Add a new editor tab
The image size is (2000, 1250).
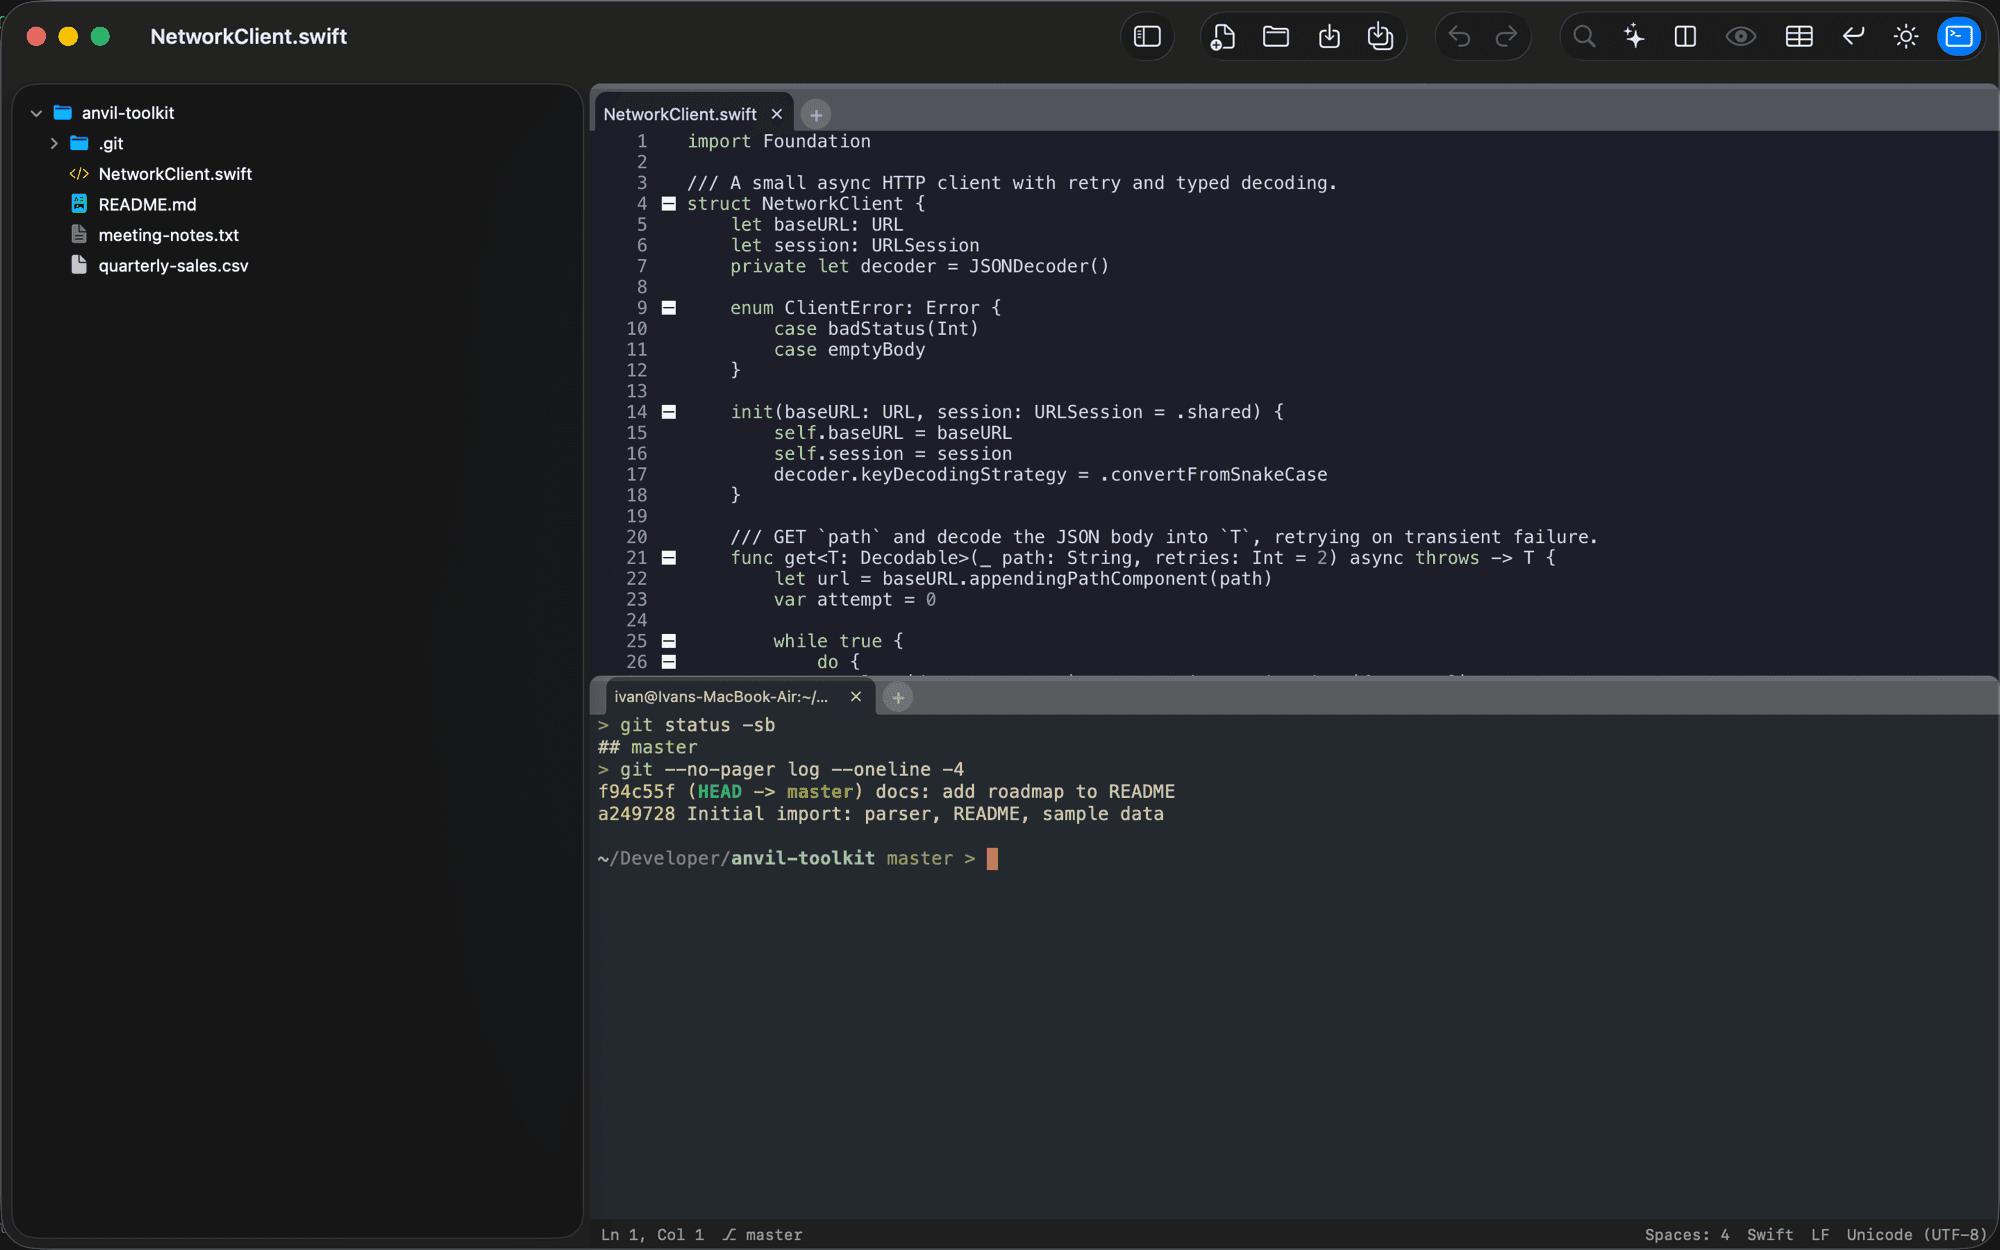[x=816, y=115]
